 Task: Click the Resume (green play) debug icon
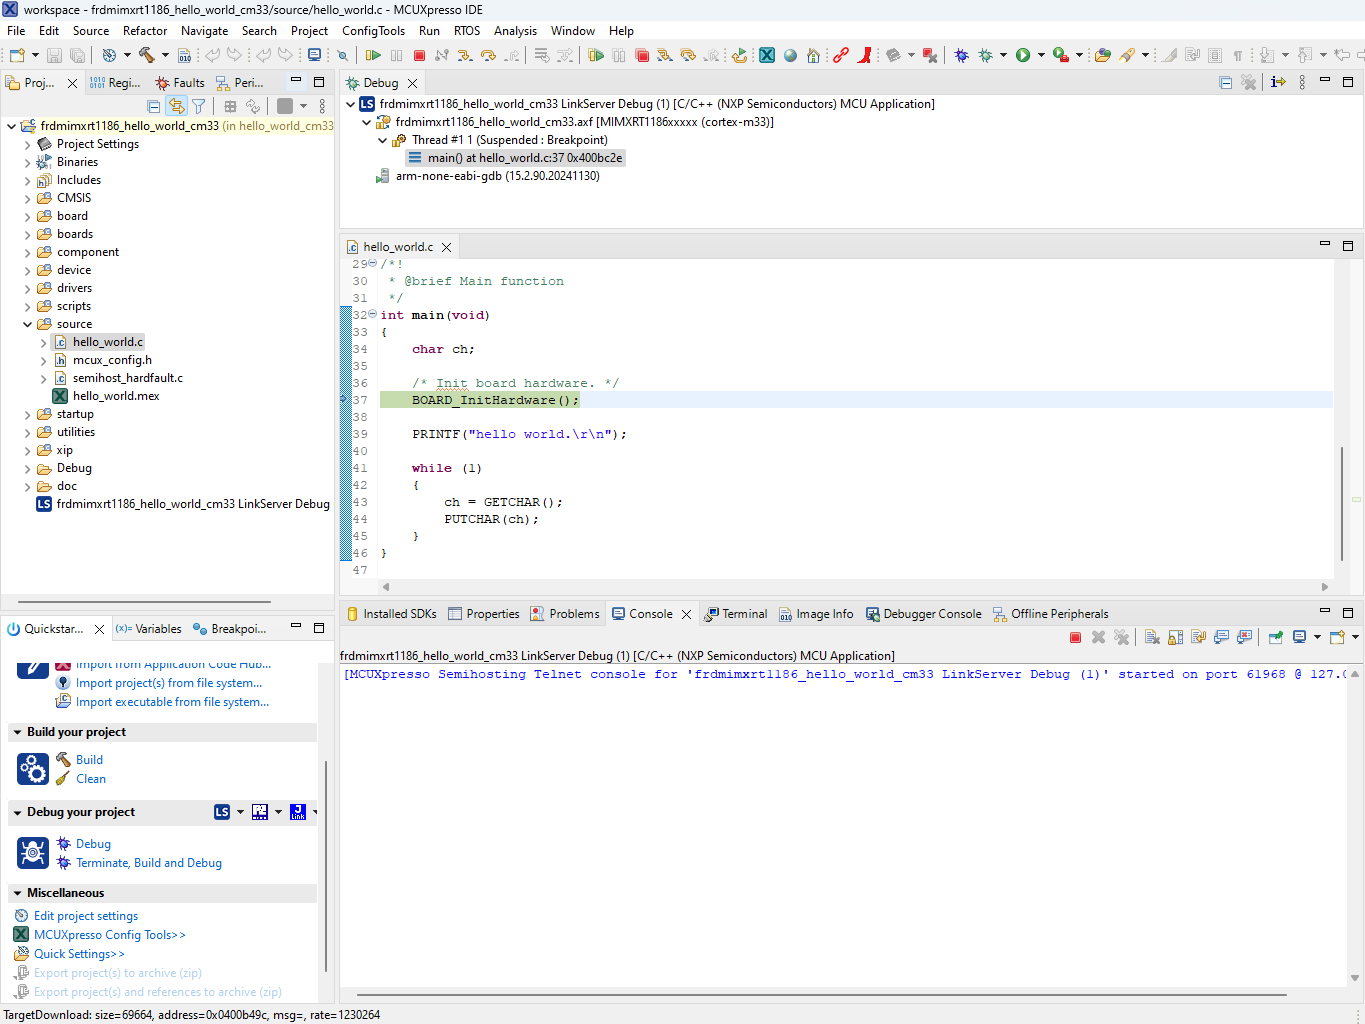tap(373, 55)
